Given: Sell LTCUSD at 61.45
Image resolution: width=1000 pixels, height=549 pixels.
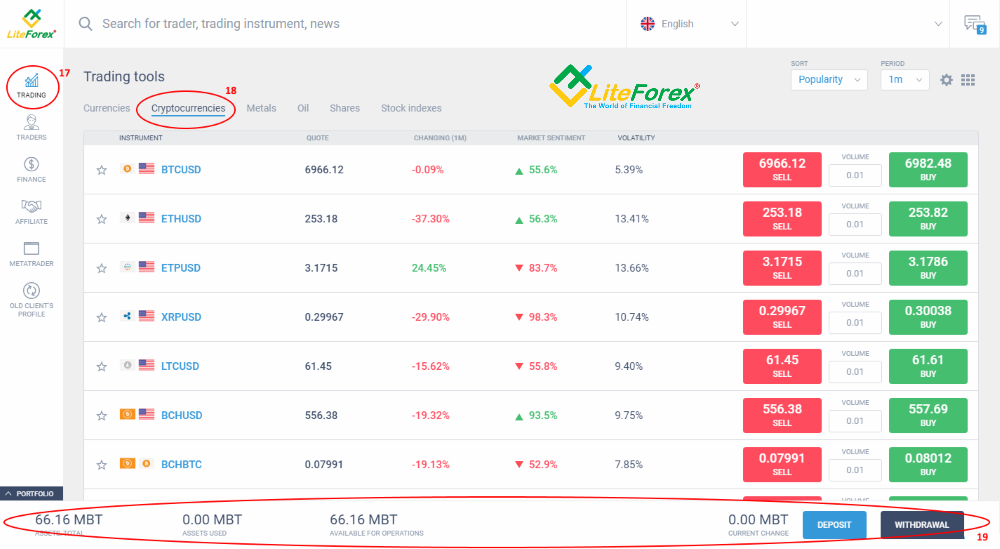Looking at the screenshot, I should (x=782, y=366).
